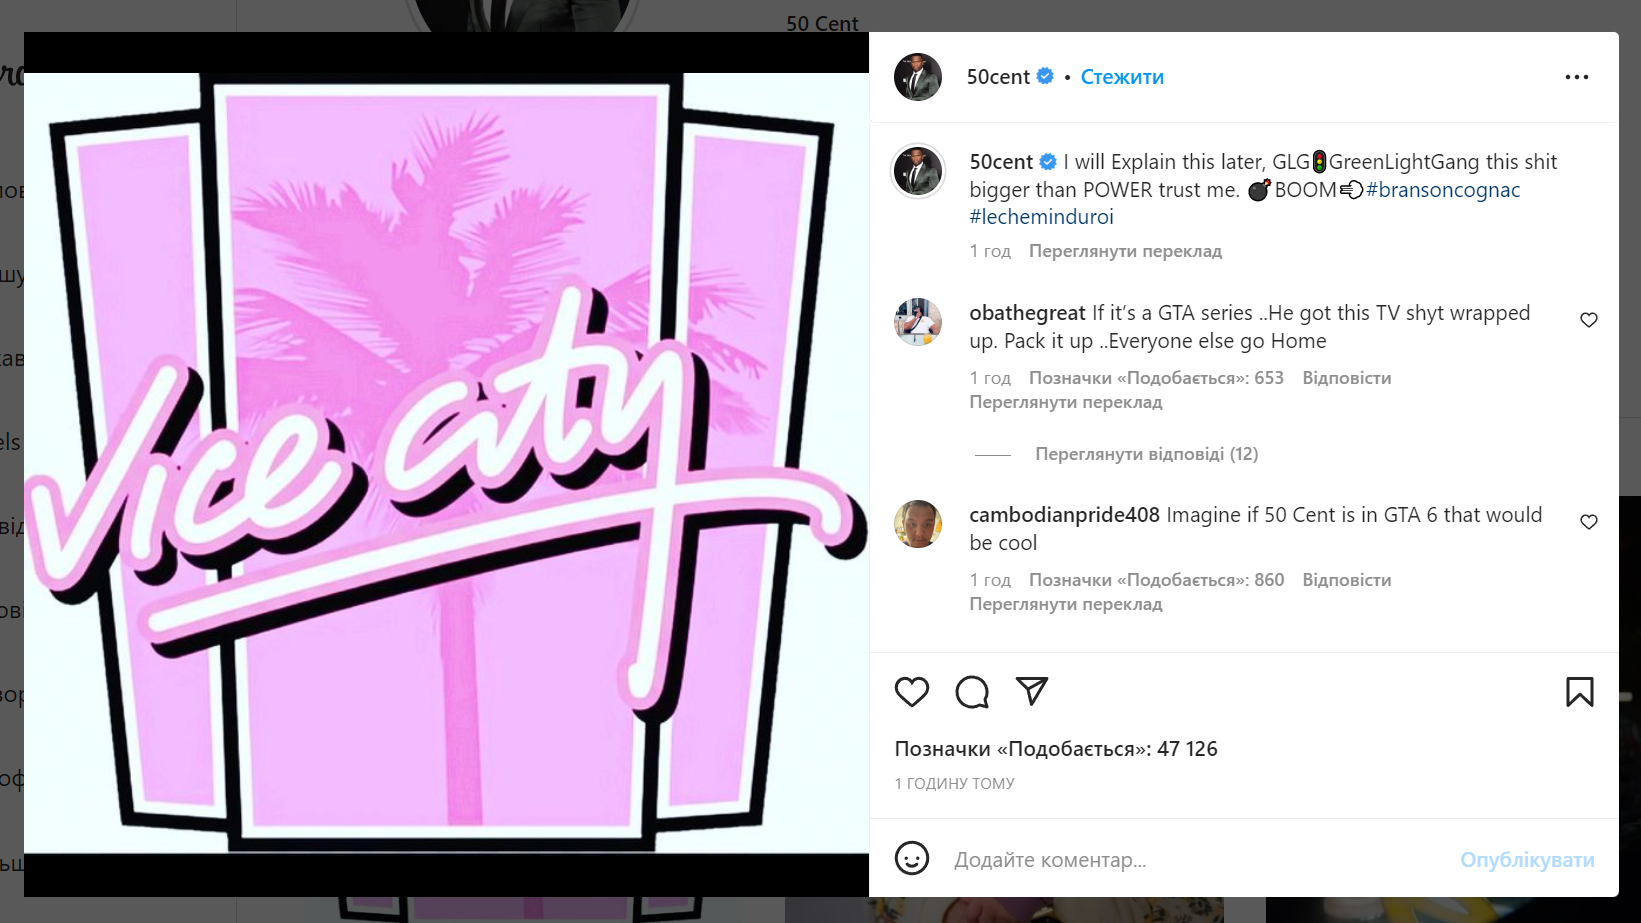Open obathegreat's profile picture
Screen dimensions: 1641x923
point(917,322)
